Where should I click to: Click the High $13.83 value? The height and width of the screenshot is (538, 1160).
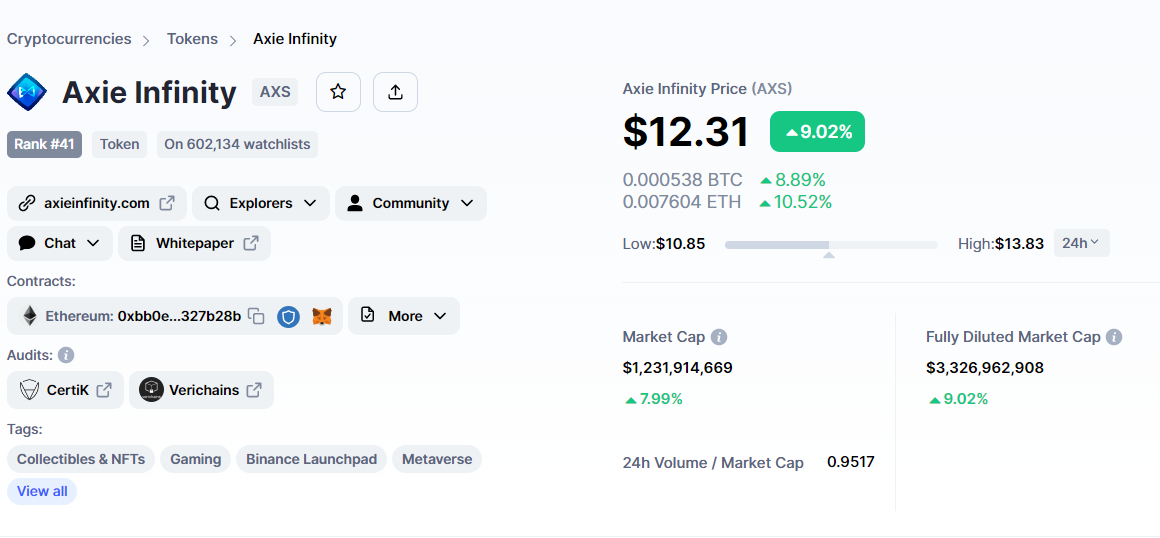coord(1019,243)
